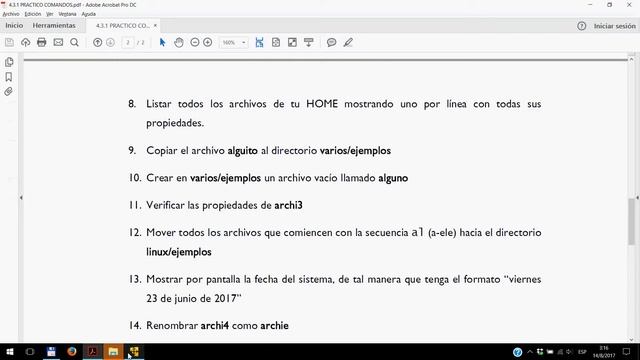640x360 pixels.
Task: Open the bookmarks panel icon
Action: tap(9, 77)
